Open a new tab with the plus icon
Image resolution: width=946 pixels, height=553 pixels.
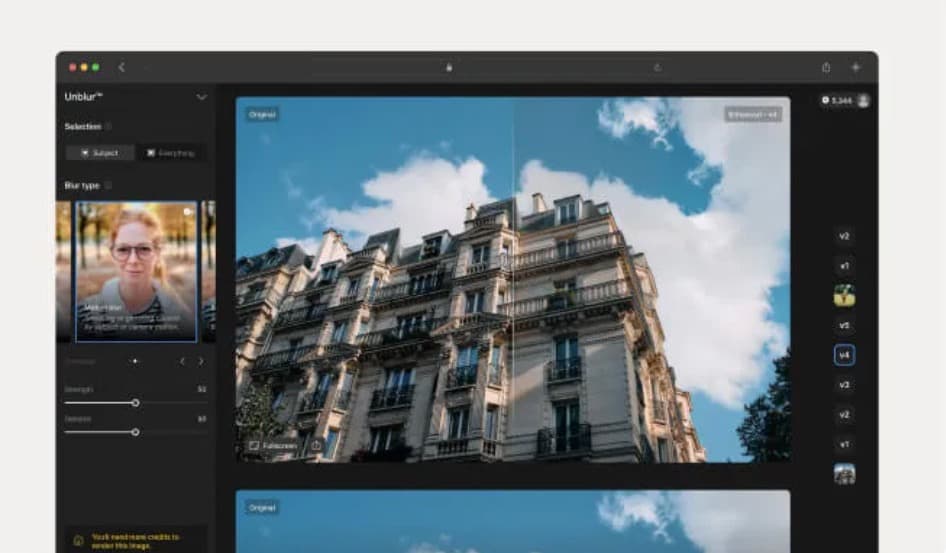pyautogui.click(x=856, y=68)
